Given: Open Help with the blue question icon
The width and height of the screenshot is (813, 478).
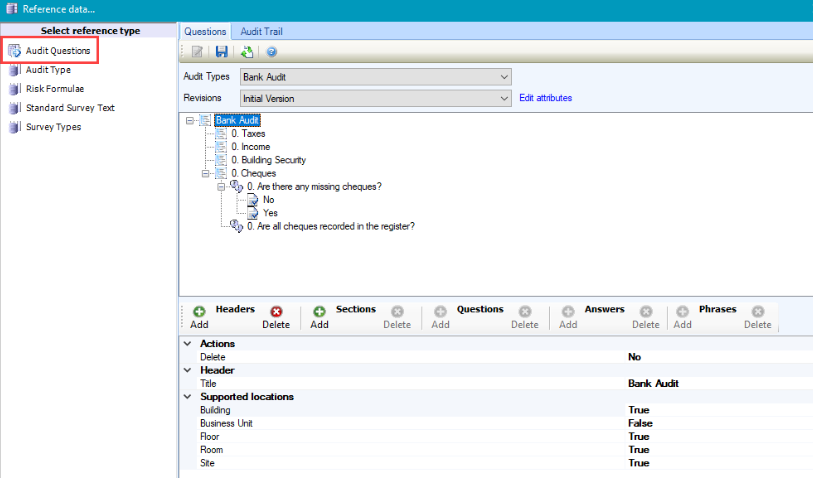Looking at the screenshot, I should 271,51.
